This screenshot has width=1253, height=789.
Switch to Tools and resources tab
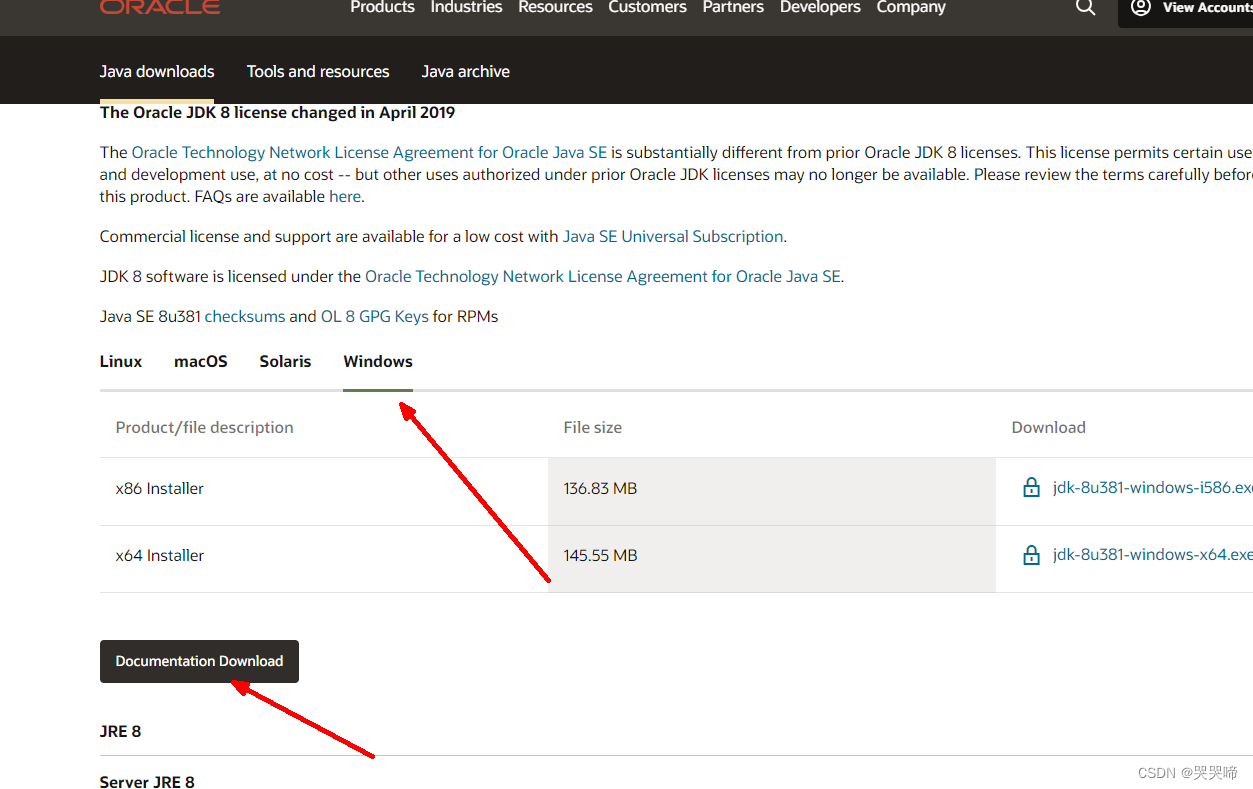click(318, 71)
